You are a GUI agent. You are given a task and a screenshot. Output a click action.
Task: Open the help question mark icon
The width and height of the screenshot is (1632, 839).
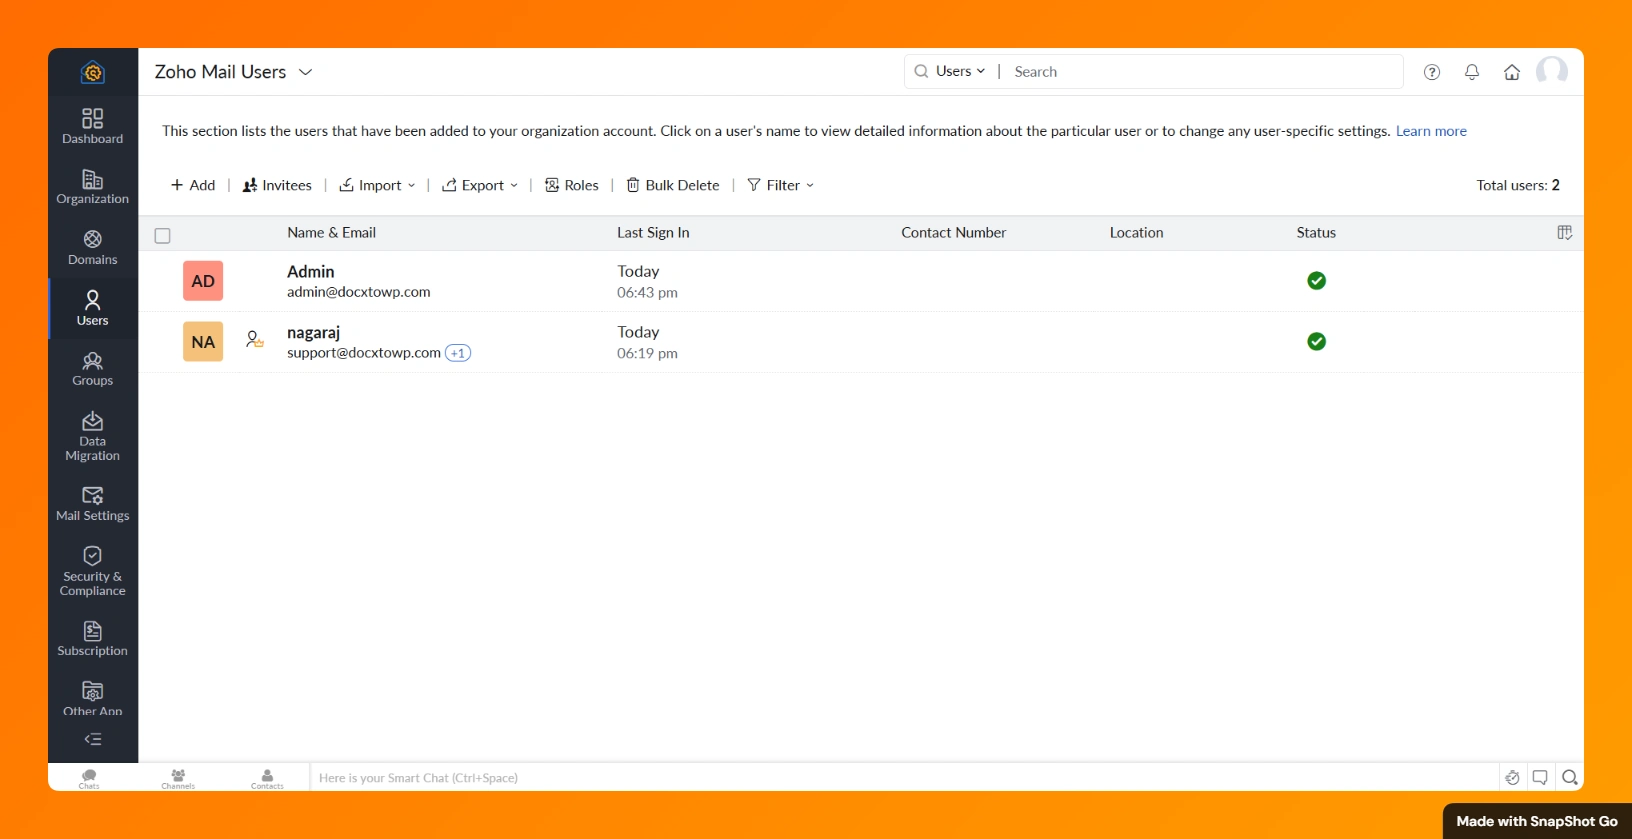click(1432, 72)
